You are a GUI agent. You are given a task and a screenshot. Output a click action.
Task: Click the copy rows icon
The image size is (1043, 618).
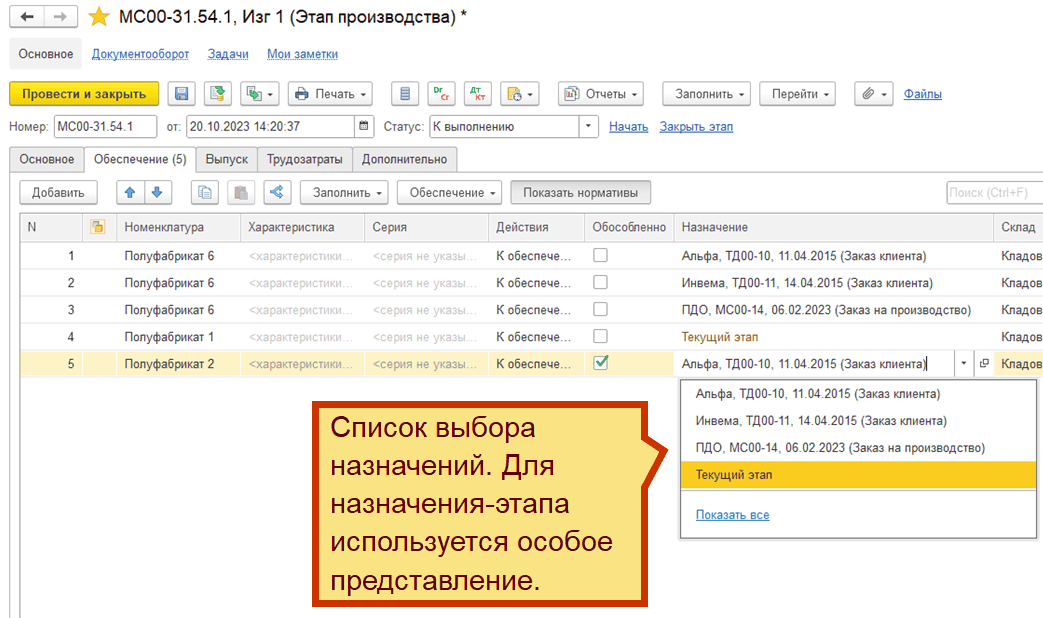(205, 192)
